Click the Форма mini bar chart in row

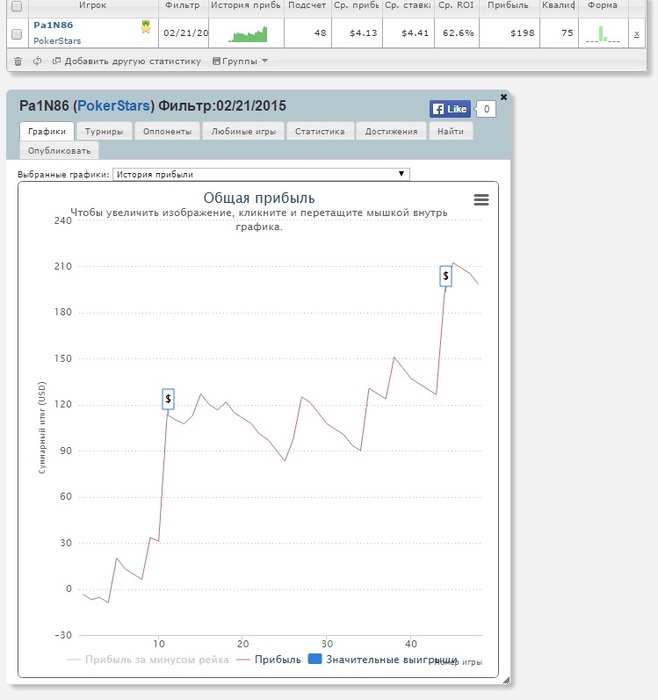coord(603,34)
